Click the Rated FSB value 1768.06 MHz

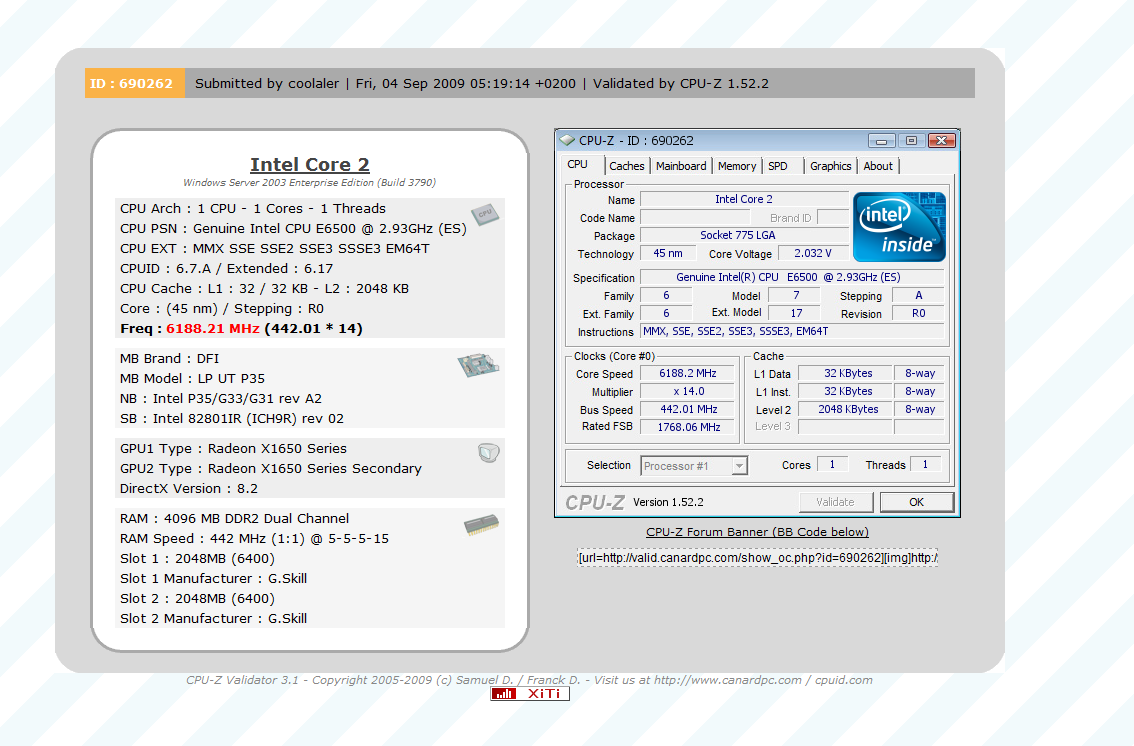click(x=688, y=427)
